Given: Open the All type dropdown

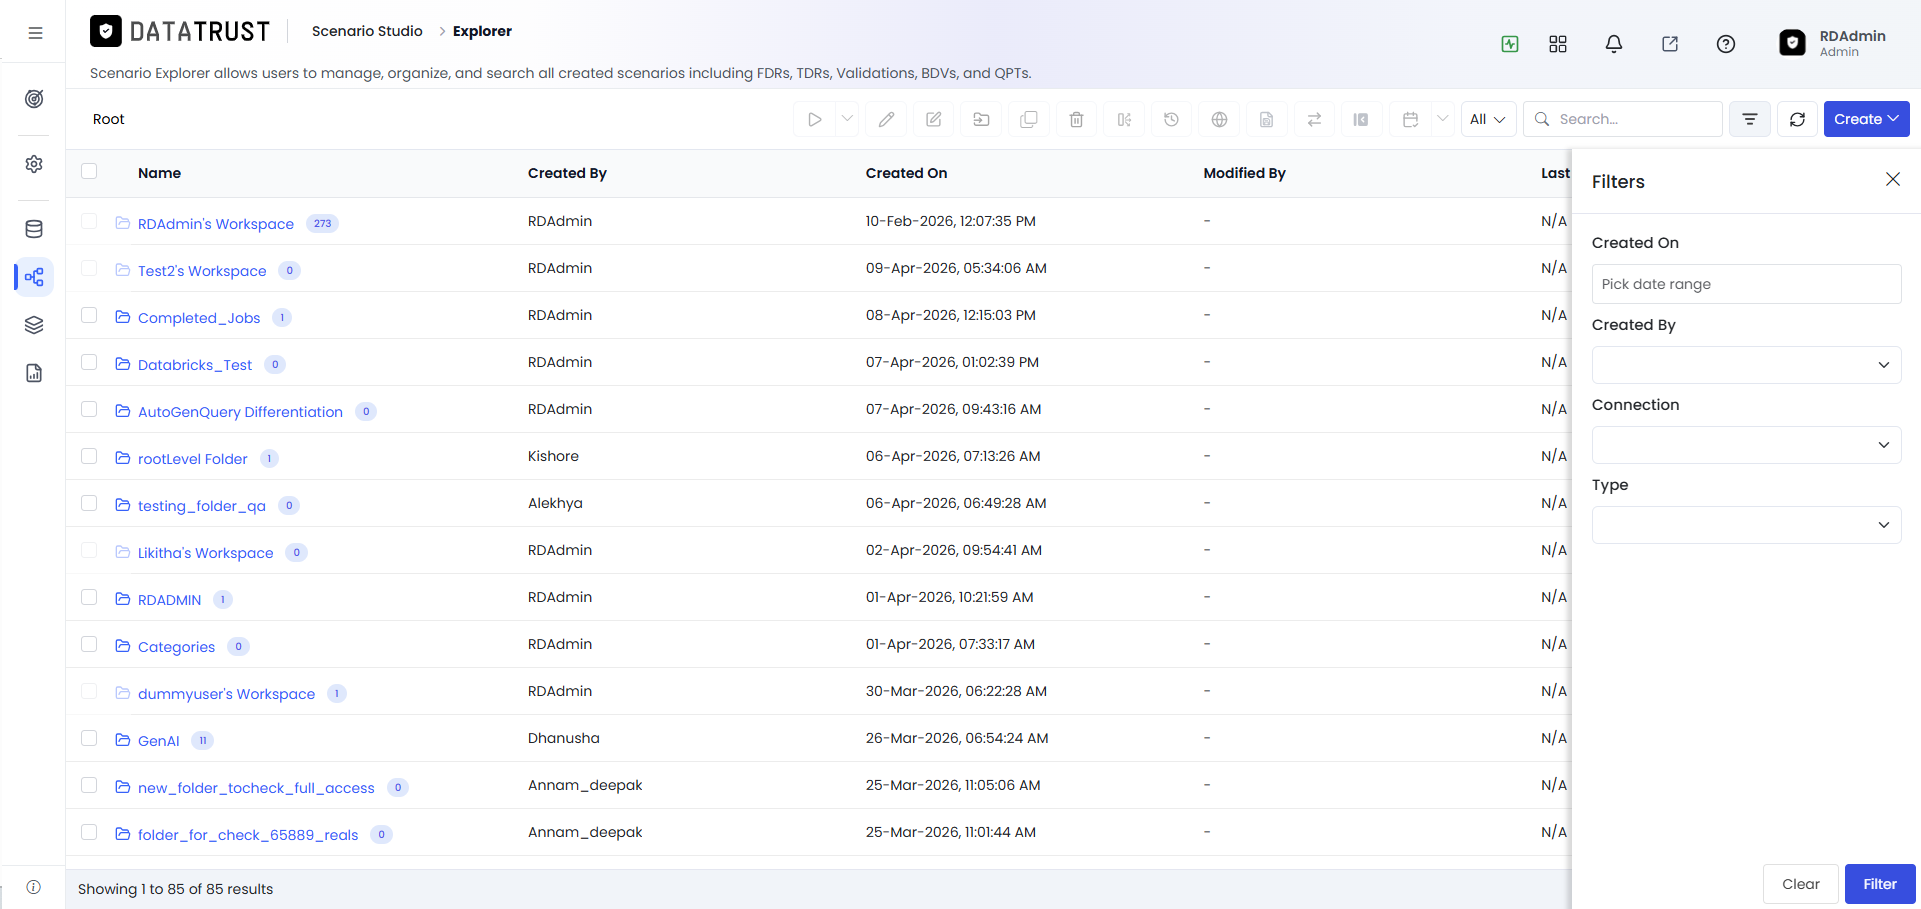Looking at the screenshot, I should [1488, 119].
